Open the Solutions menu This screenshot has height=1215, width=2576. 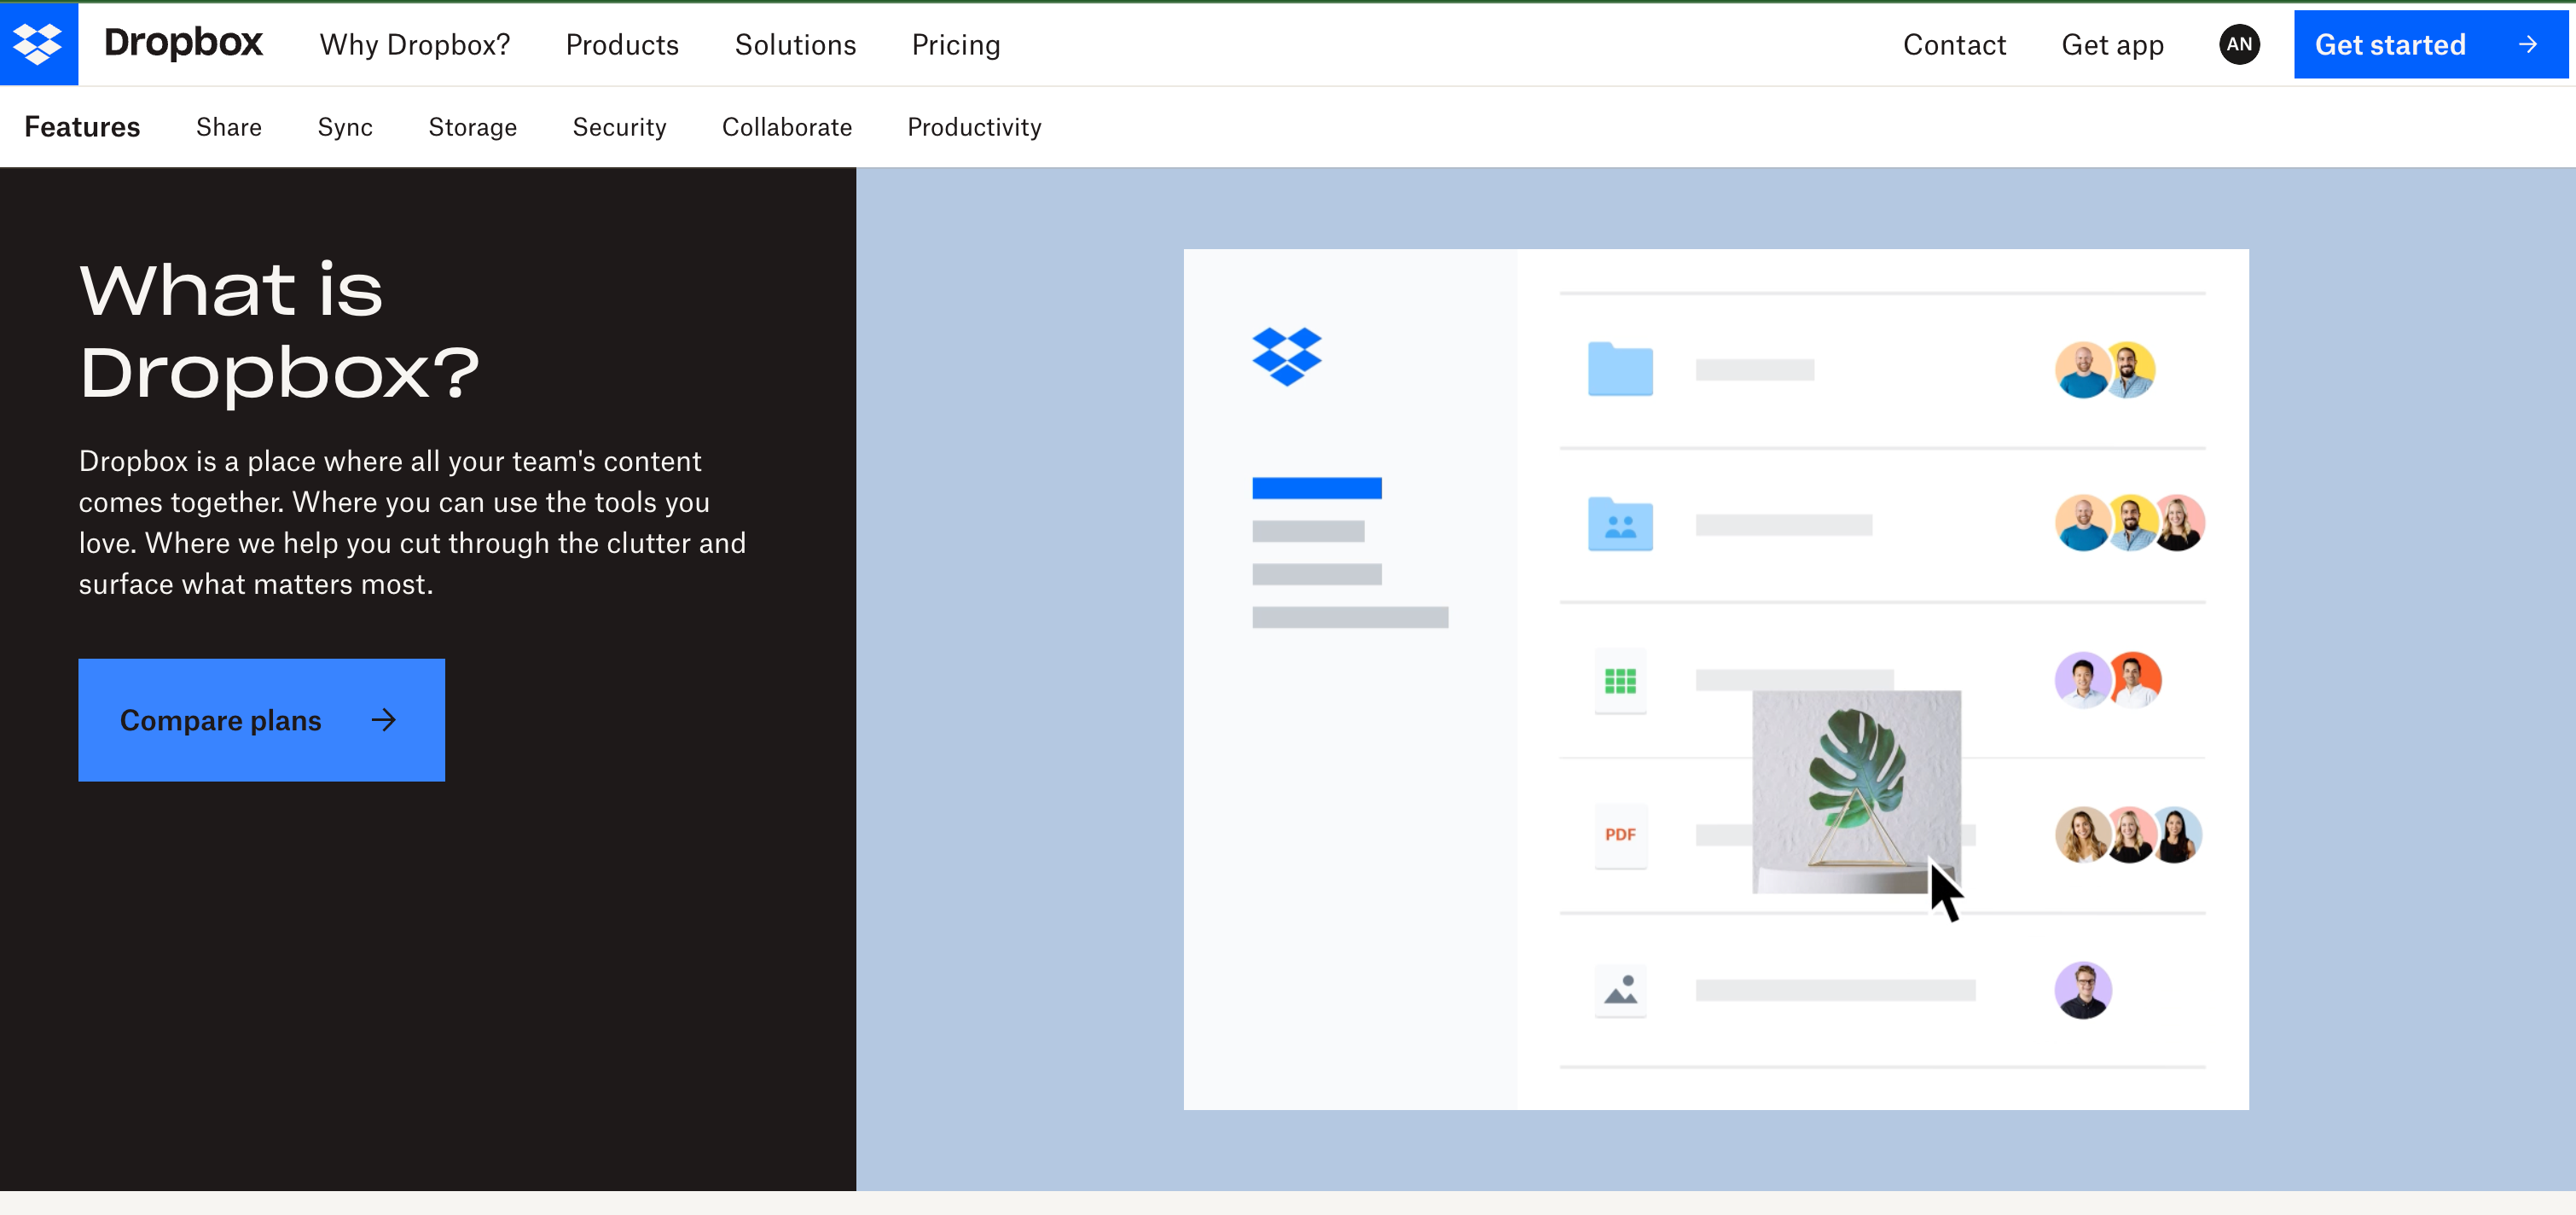coord(795,45)
